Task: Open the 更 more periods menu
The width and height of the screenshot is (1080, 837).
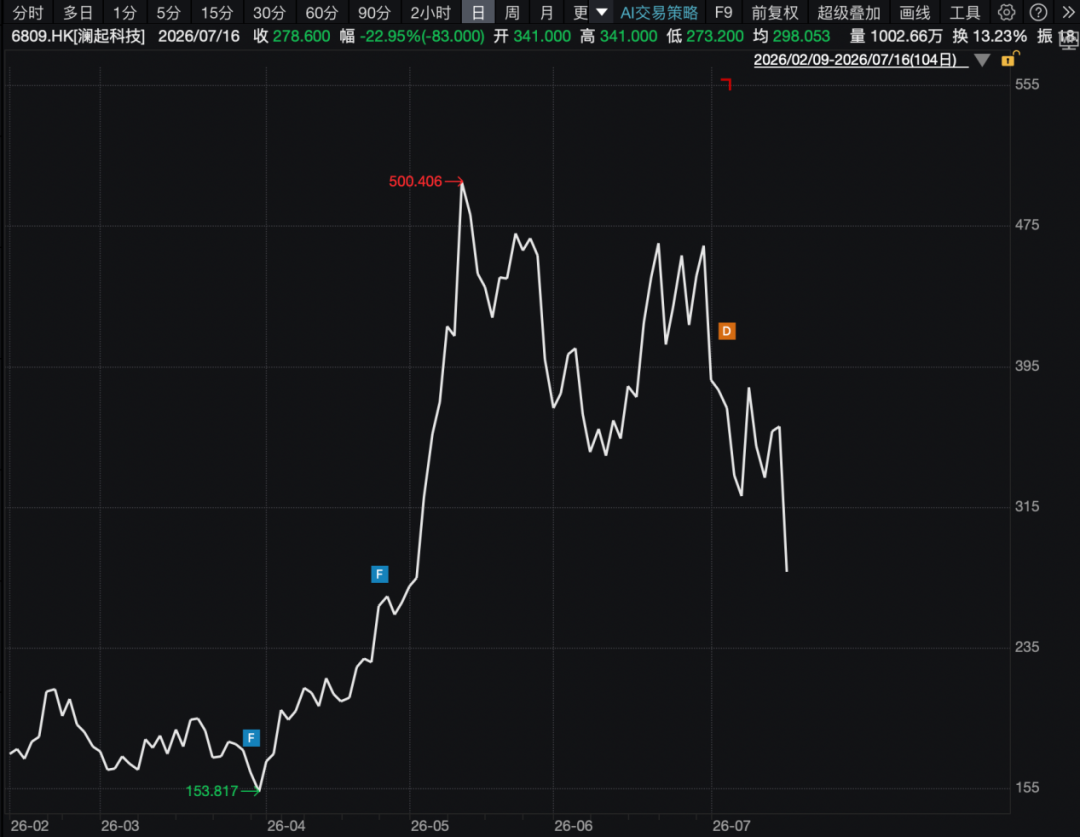Action: point(581,12)
